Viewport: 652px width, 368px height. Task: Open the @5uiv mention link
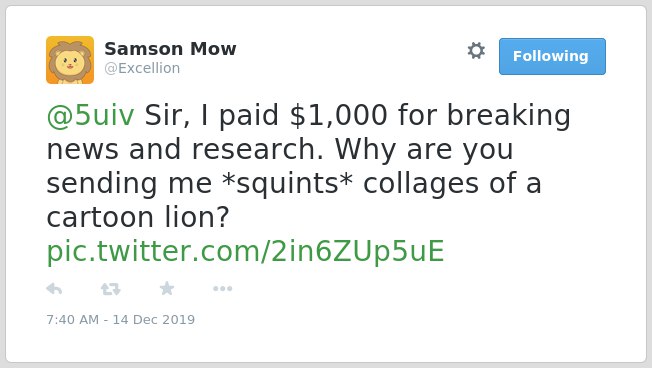click(90, 115)
